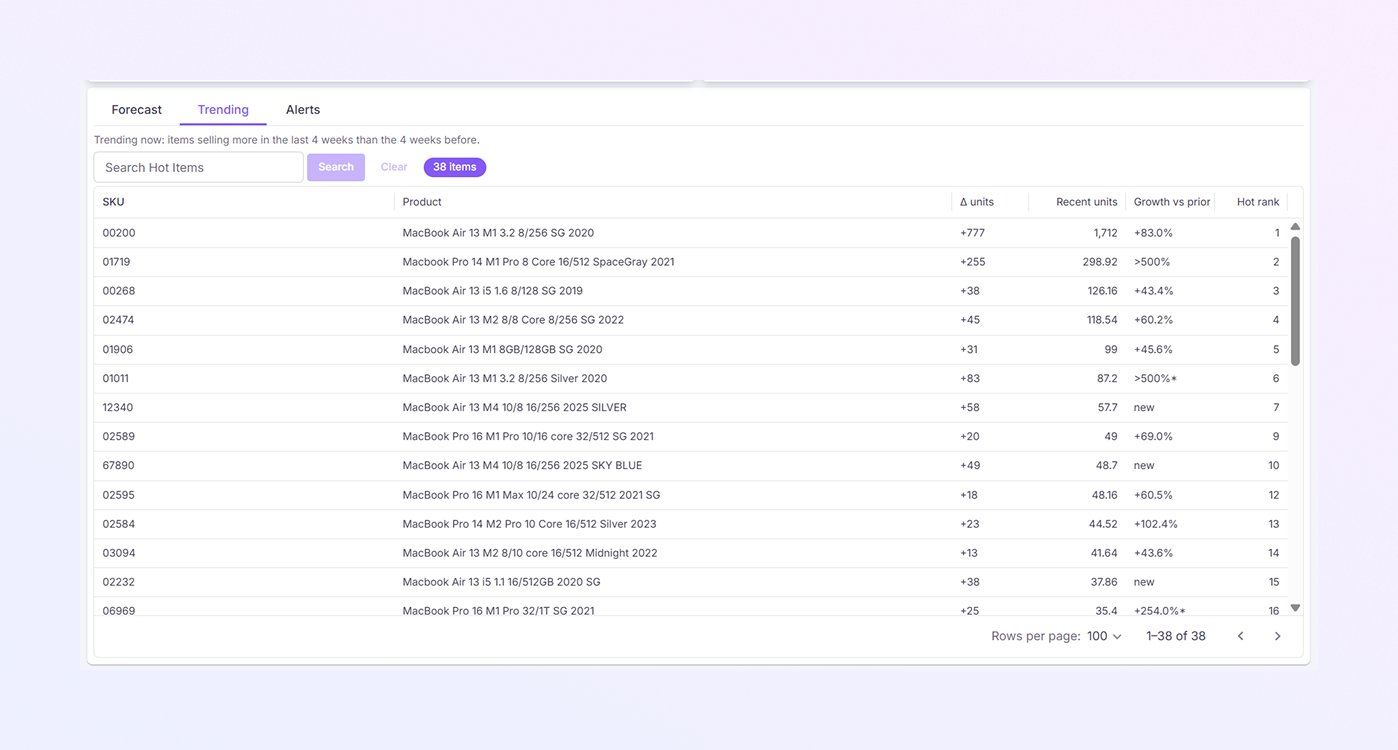Click the 118.54 recent units value
This screenshot has width=1398, height=750.
[1102, 320]
